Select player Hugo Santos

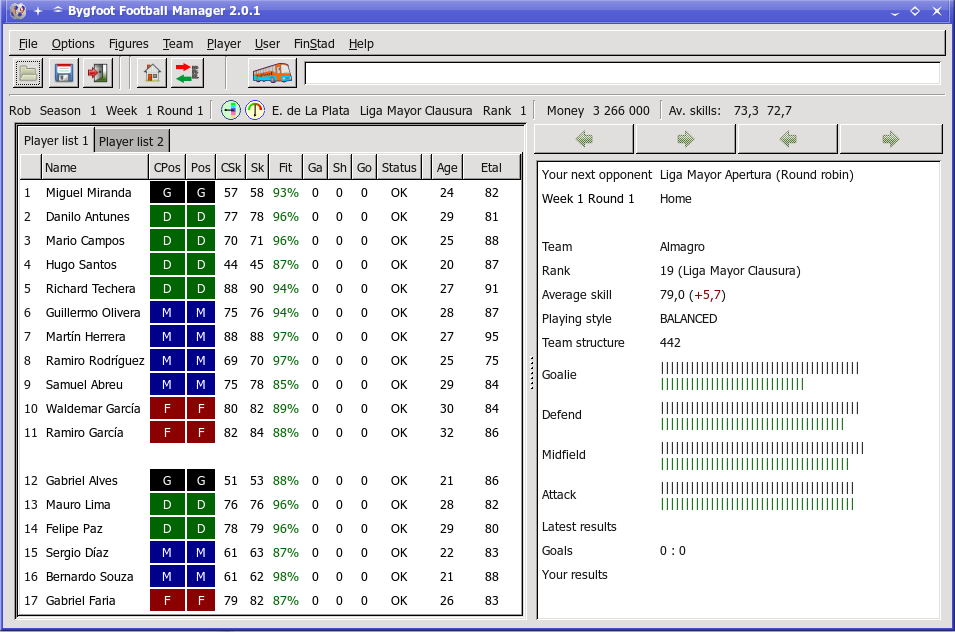(271, 265)
